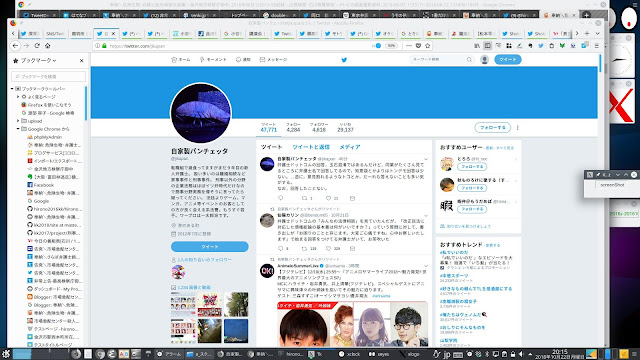Open a new Firefox tab with plus button
Viewport: 640px width, 360px height.
tap(587, 33)
